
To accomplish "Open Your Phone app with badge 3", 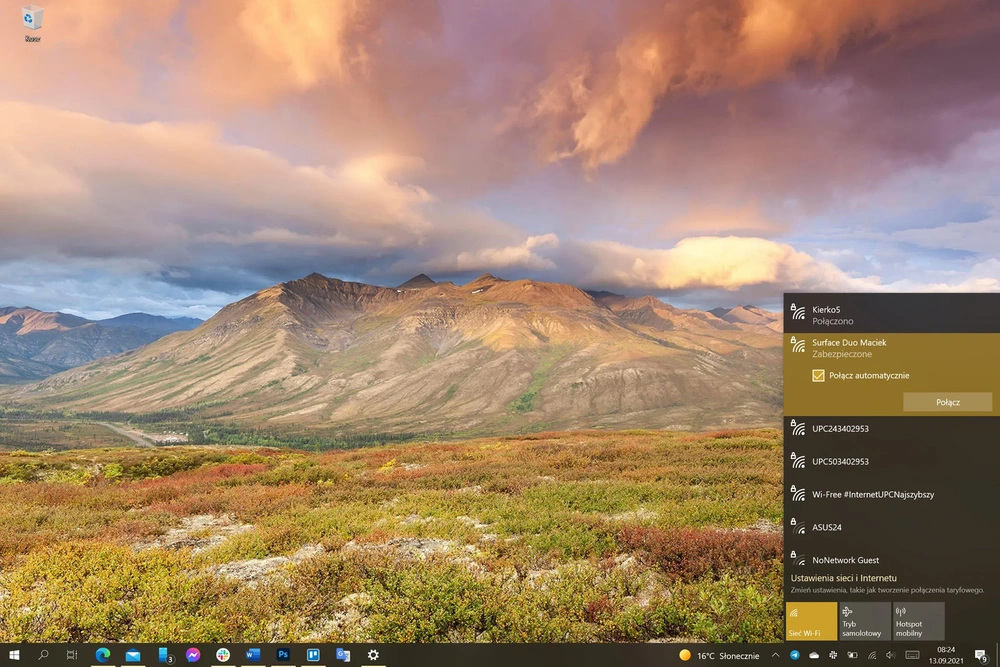I will pyautogui.click(x=164, y=655).
